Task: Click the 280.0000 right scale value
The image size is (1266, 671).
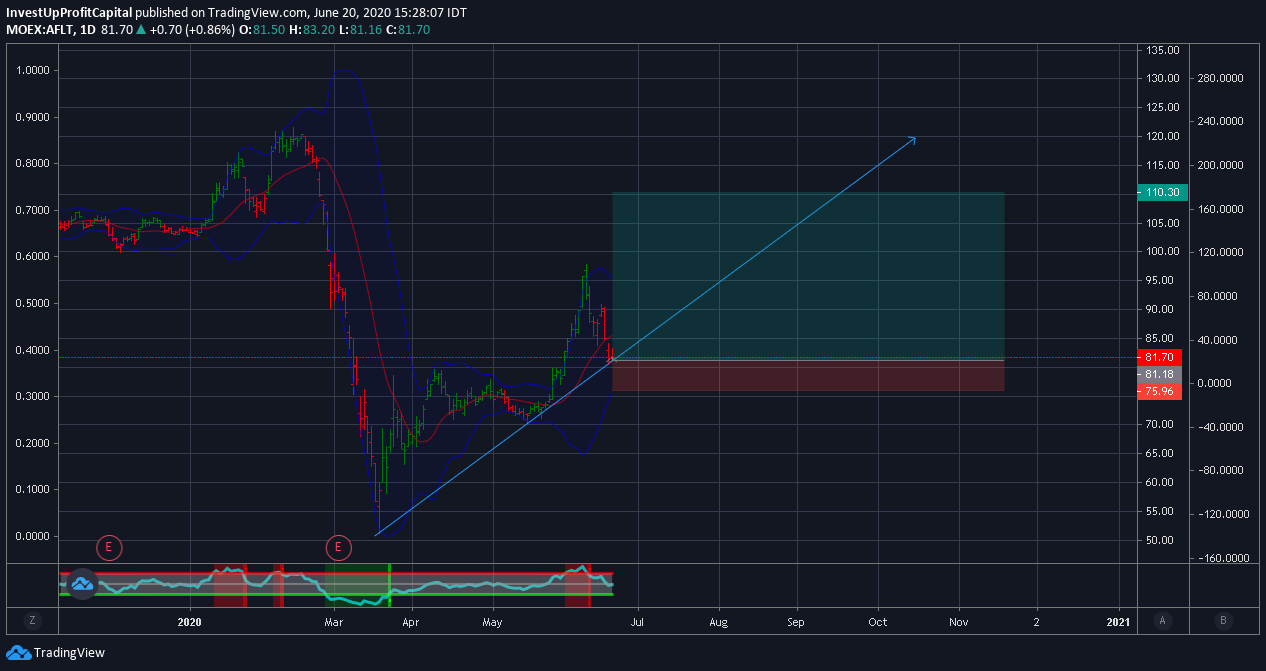Action: click(x=1222, y=78)
